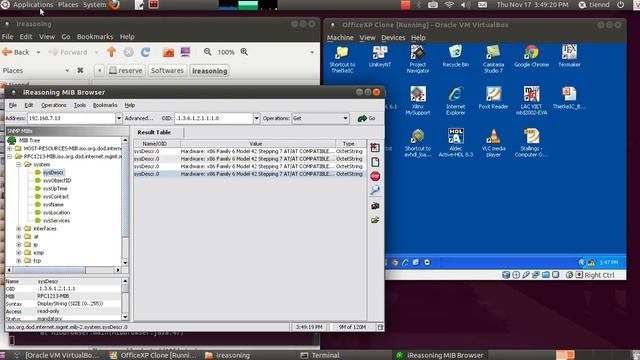Viewport: 640px width, 360px height.
Task: Expand the tcp folder in MIB tree
Action: (19, 260)
